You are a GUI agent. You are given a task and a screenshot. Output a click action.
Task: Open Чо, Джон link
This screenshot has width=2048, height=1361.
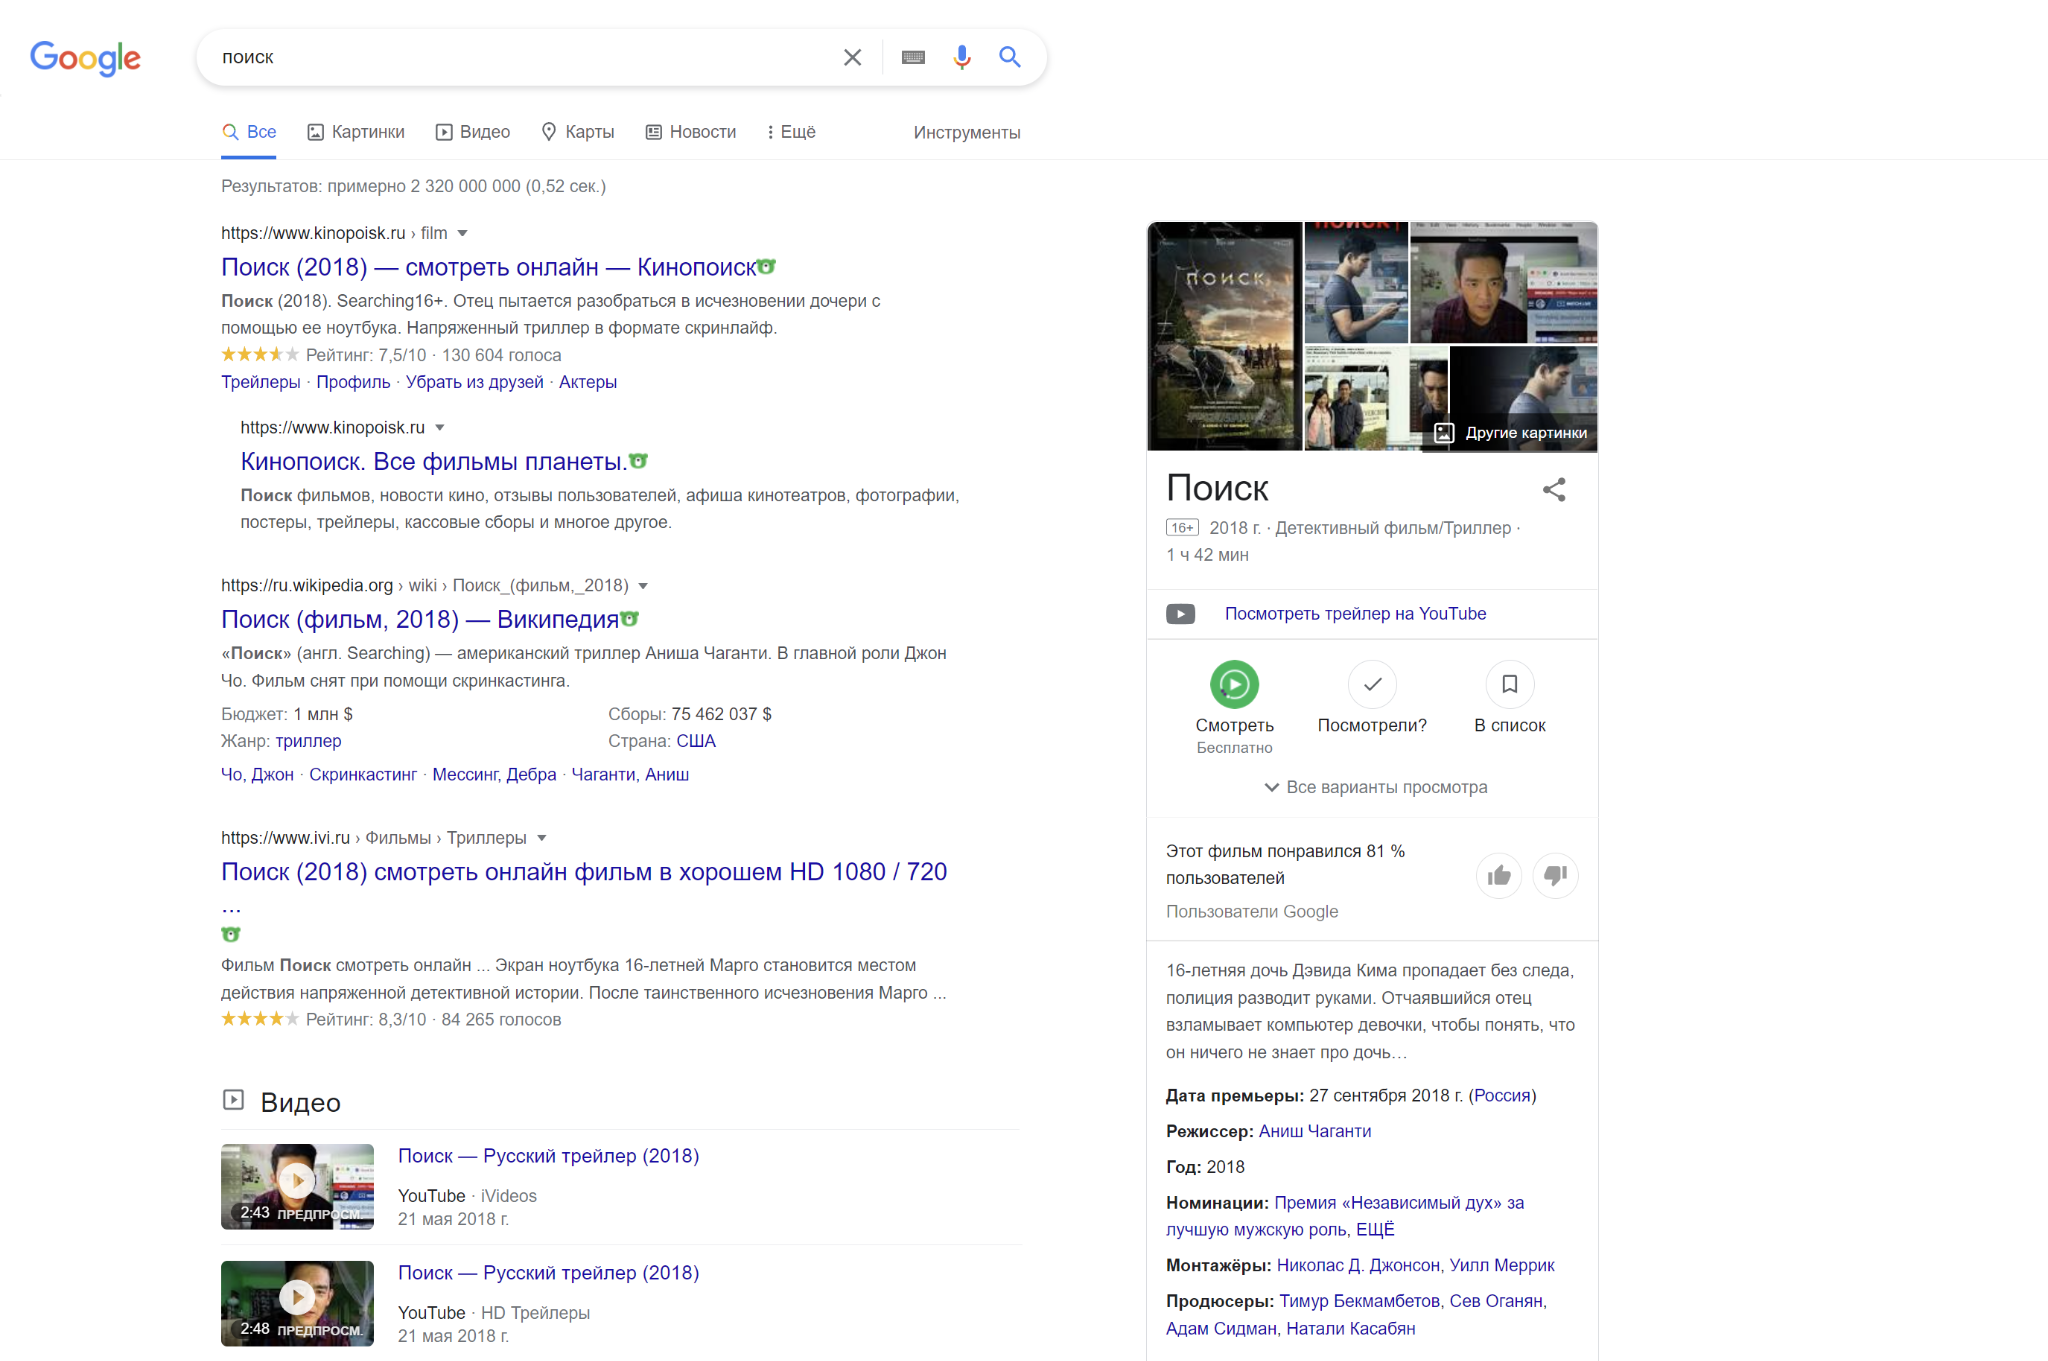point(258,775)
